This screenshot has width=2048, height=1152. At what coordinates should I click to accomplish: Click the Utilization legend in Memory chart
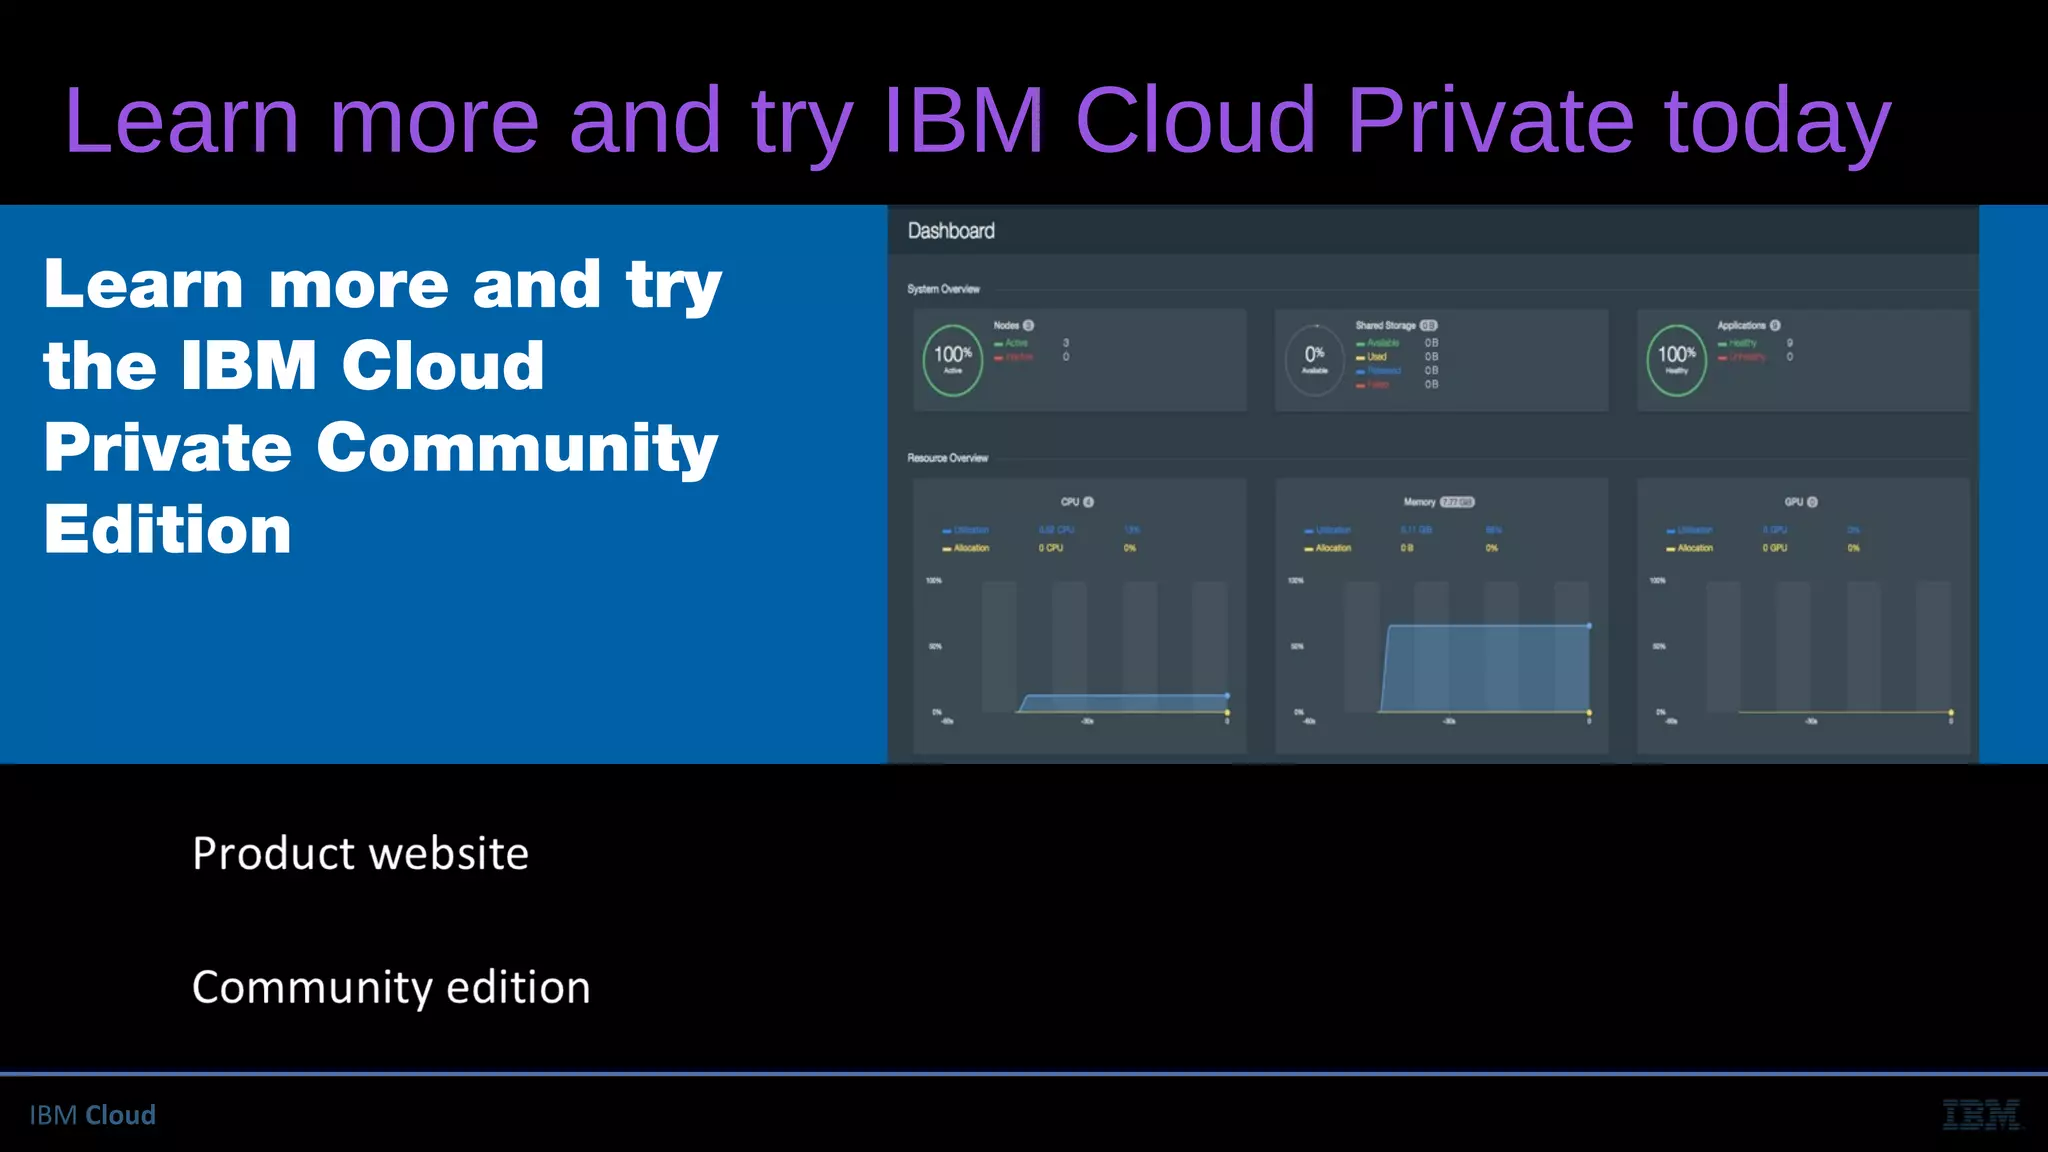tap(1328, 530)
